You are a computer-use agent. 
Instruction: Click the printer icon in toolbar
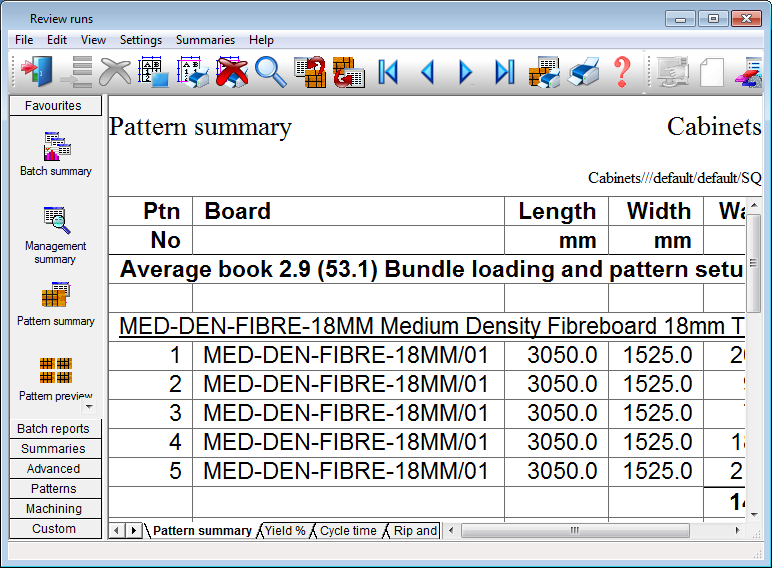pyautogui.click(x=583, y=71)
